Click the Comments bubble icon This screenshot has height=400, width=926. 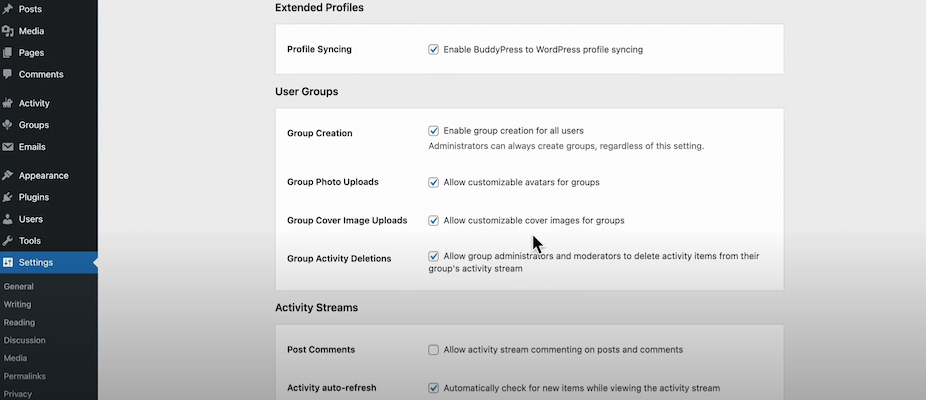8,74
